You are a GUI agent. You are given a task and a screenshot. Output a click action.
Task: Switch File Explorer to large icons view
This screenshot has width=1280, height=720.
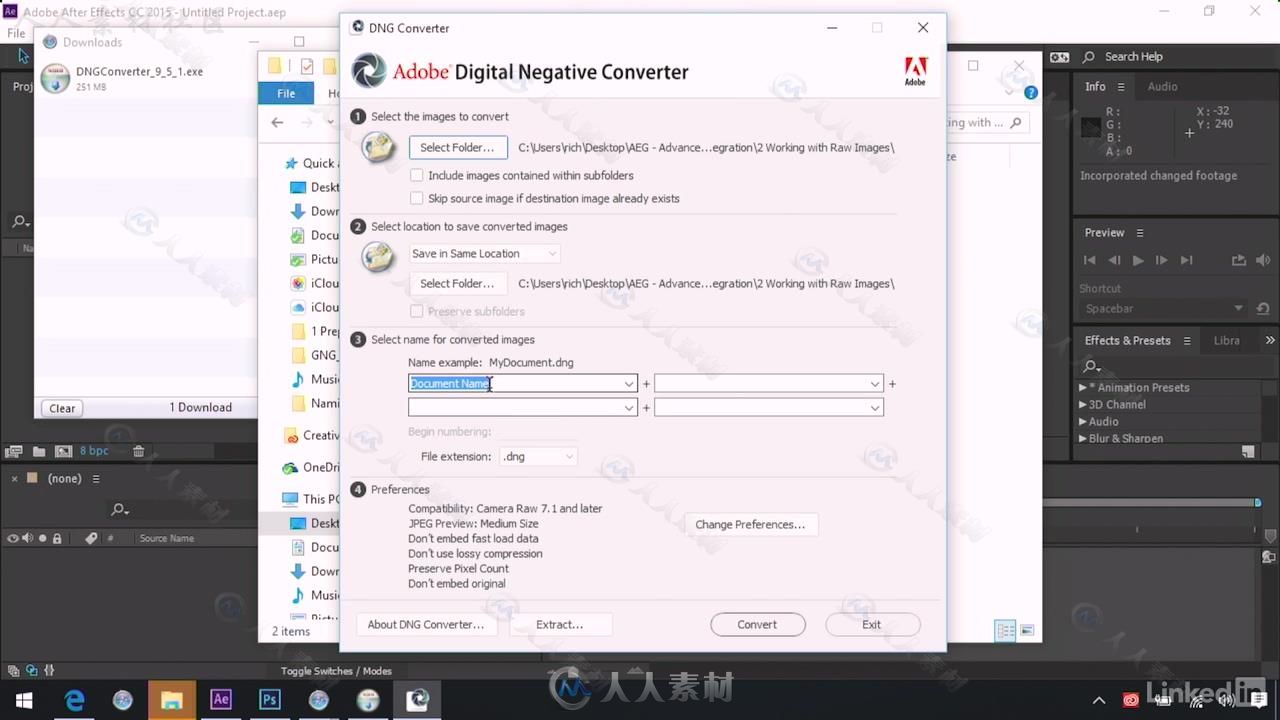[x=1027, y=630]
